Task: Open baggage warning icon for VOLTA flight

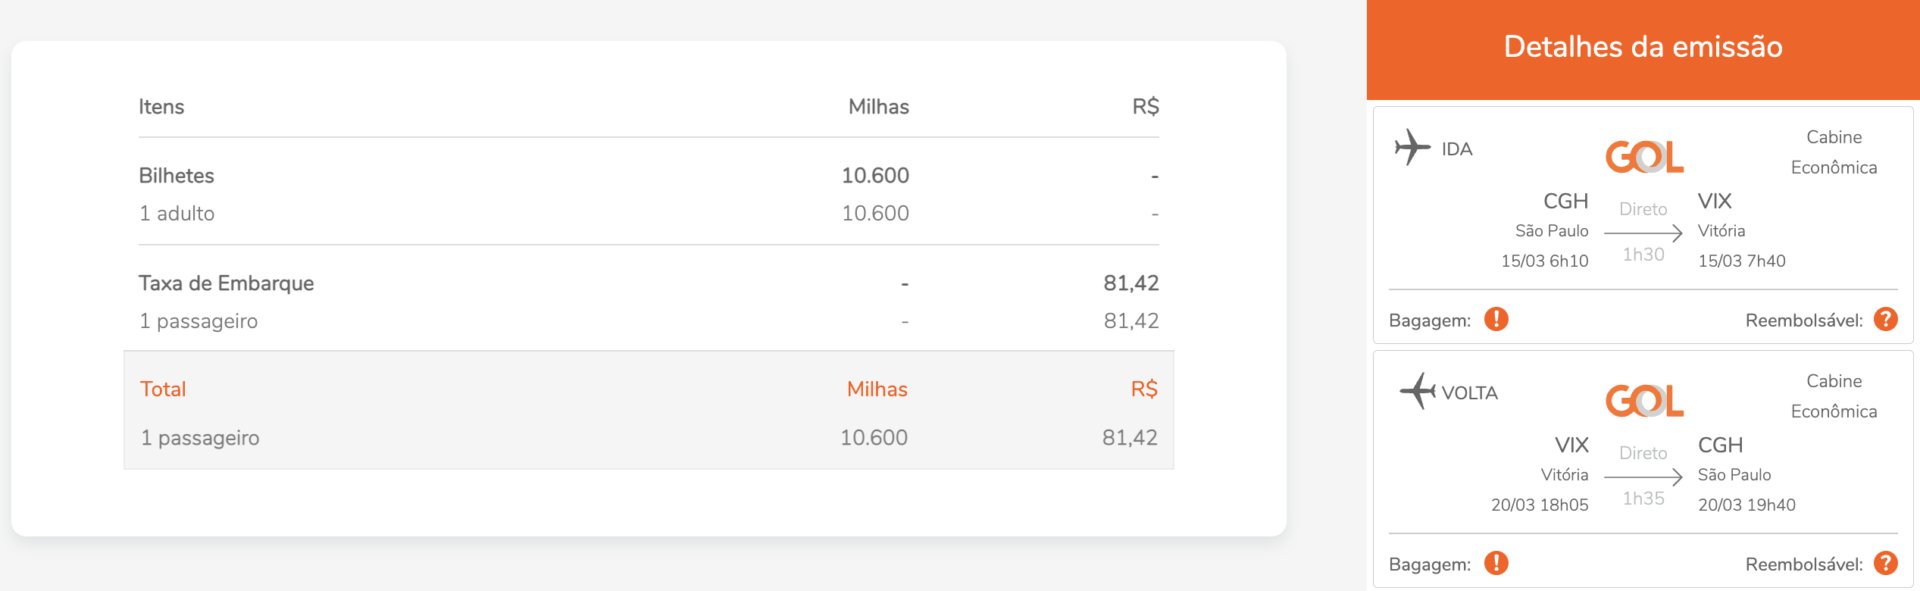Action: [1496, 563]
